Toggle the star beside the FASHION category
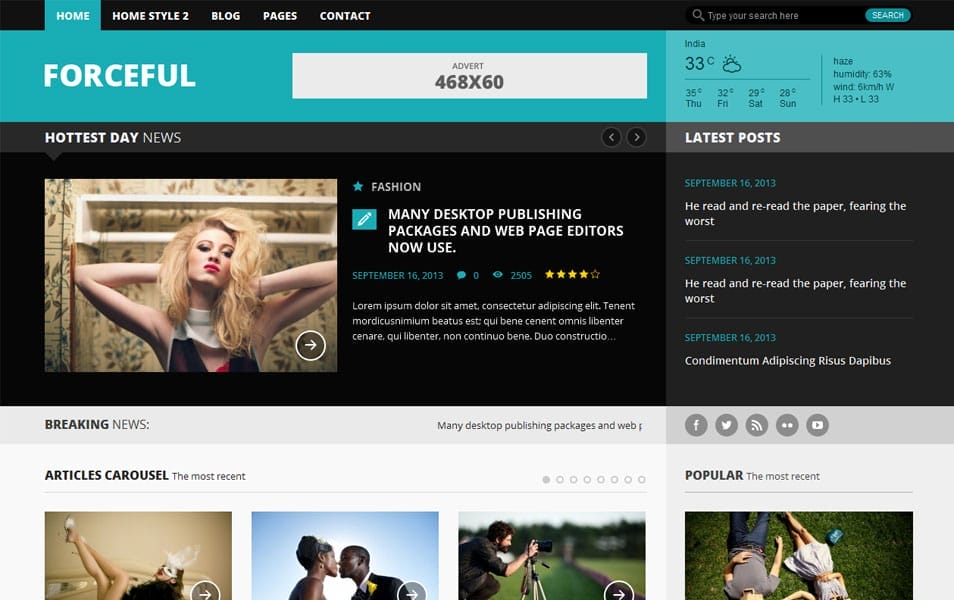 (x=358, y=186)
